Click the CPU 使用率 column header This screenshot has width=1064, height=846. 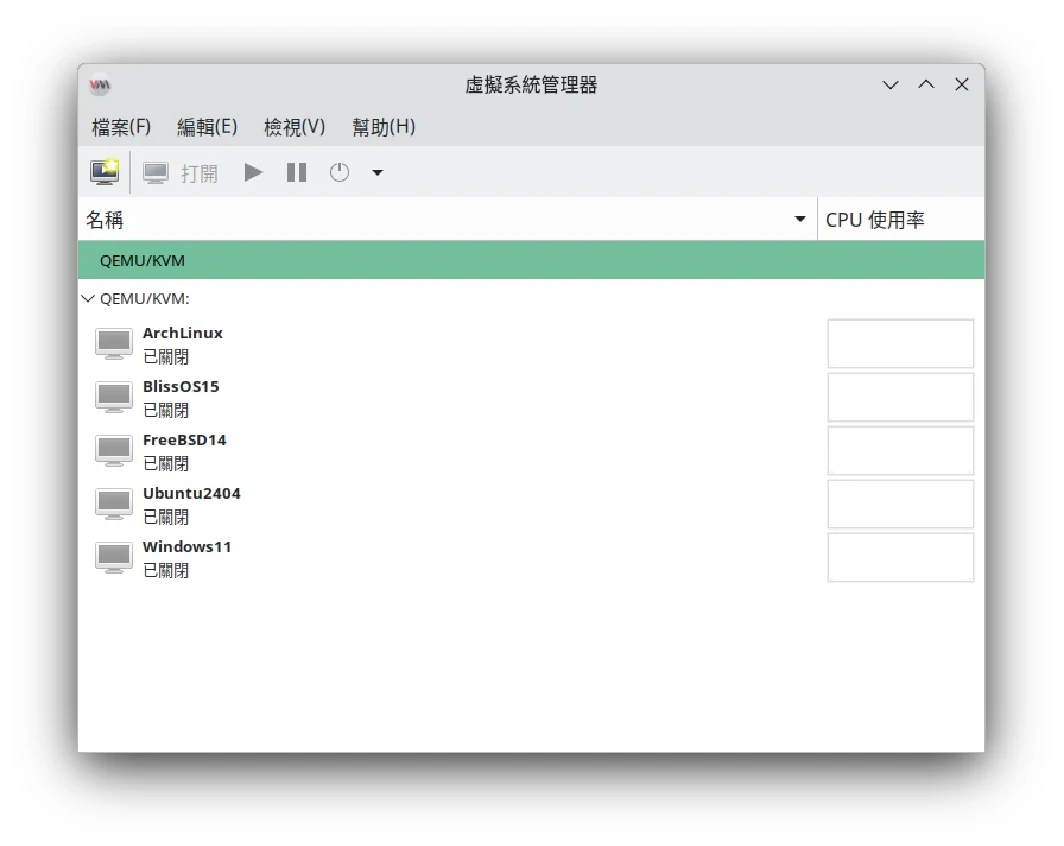[875, 220]
